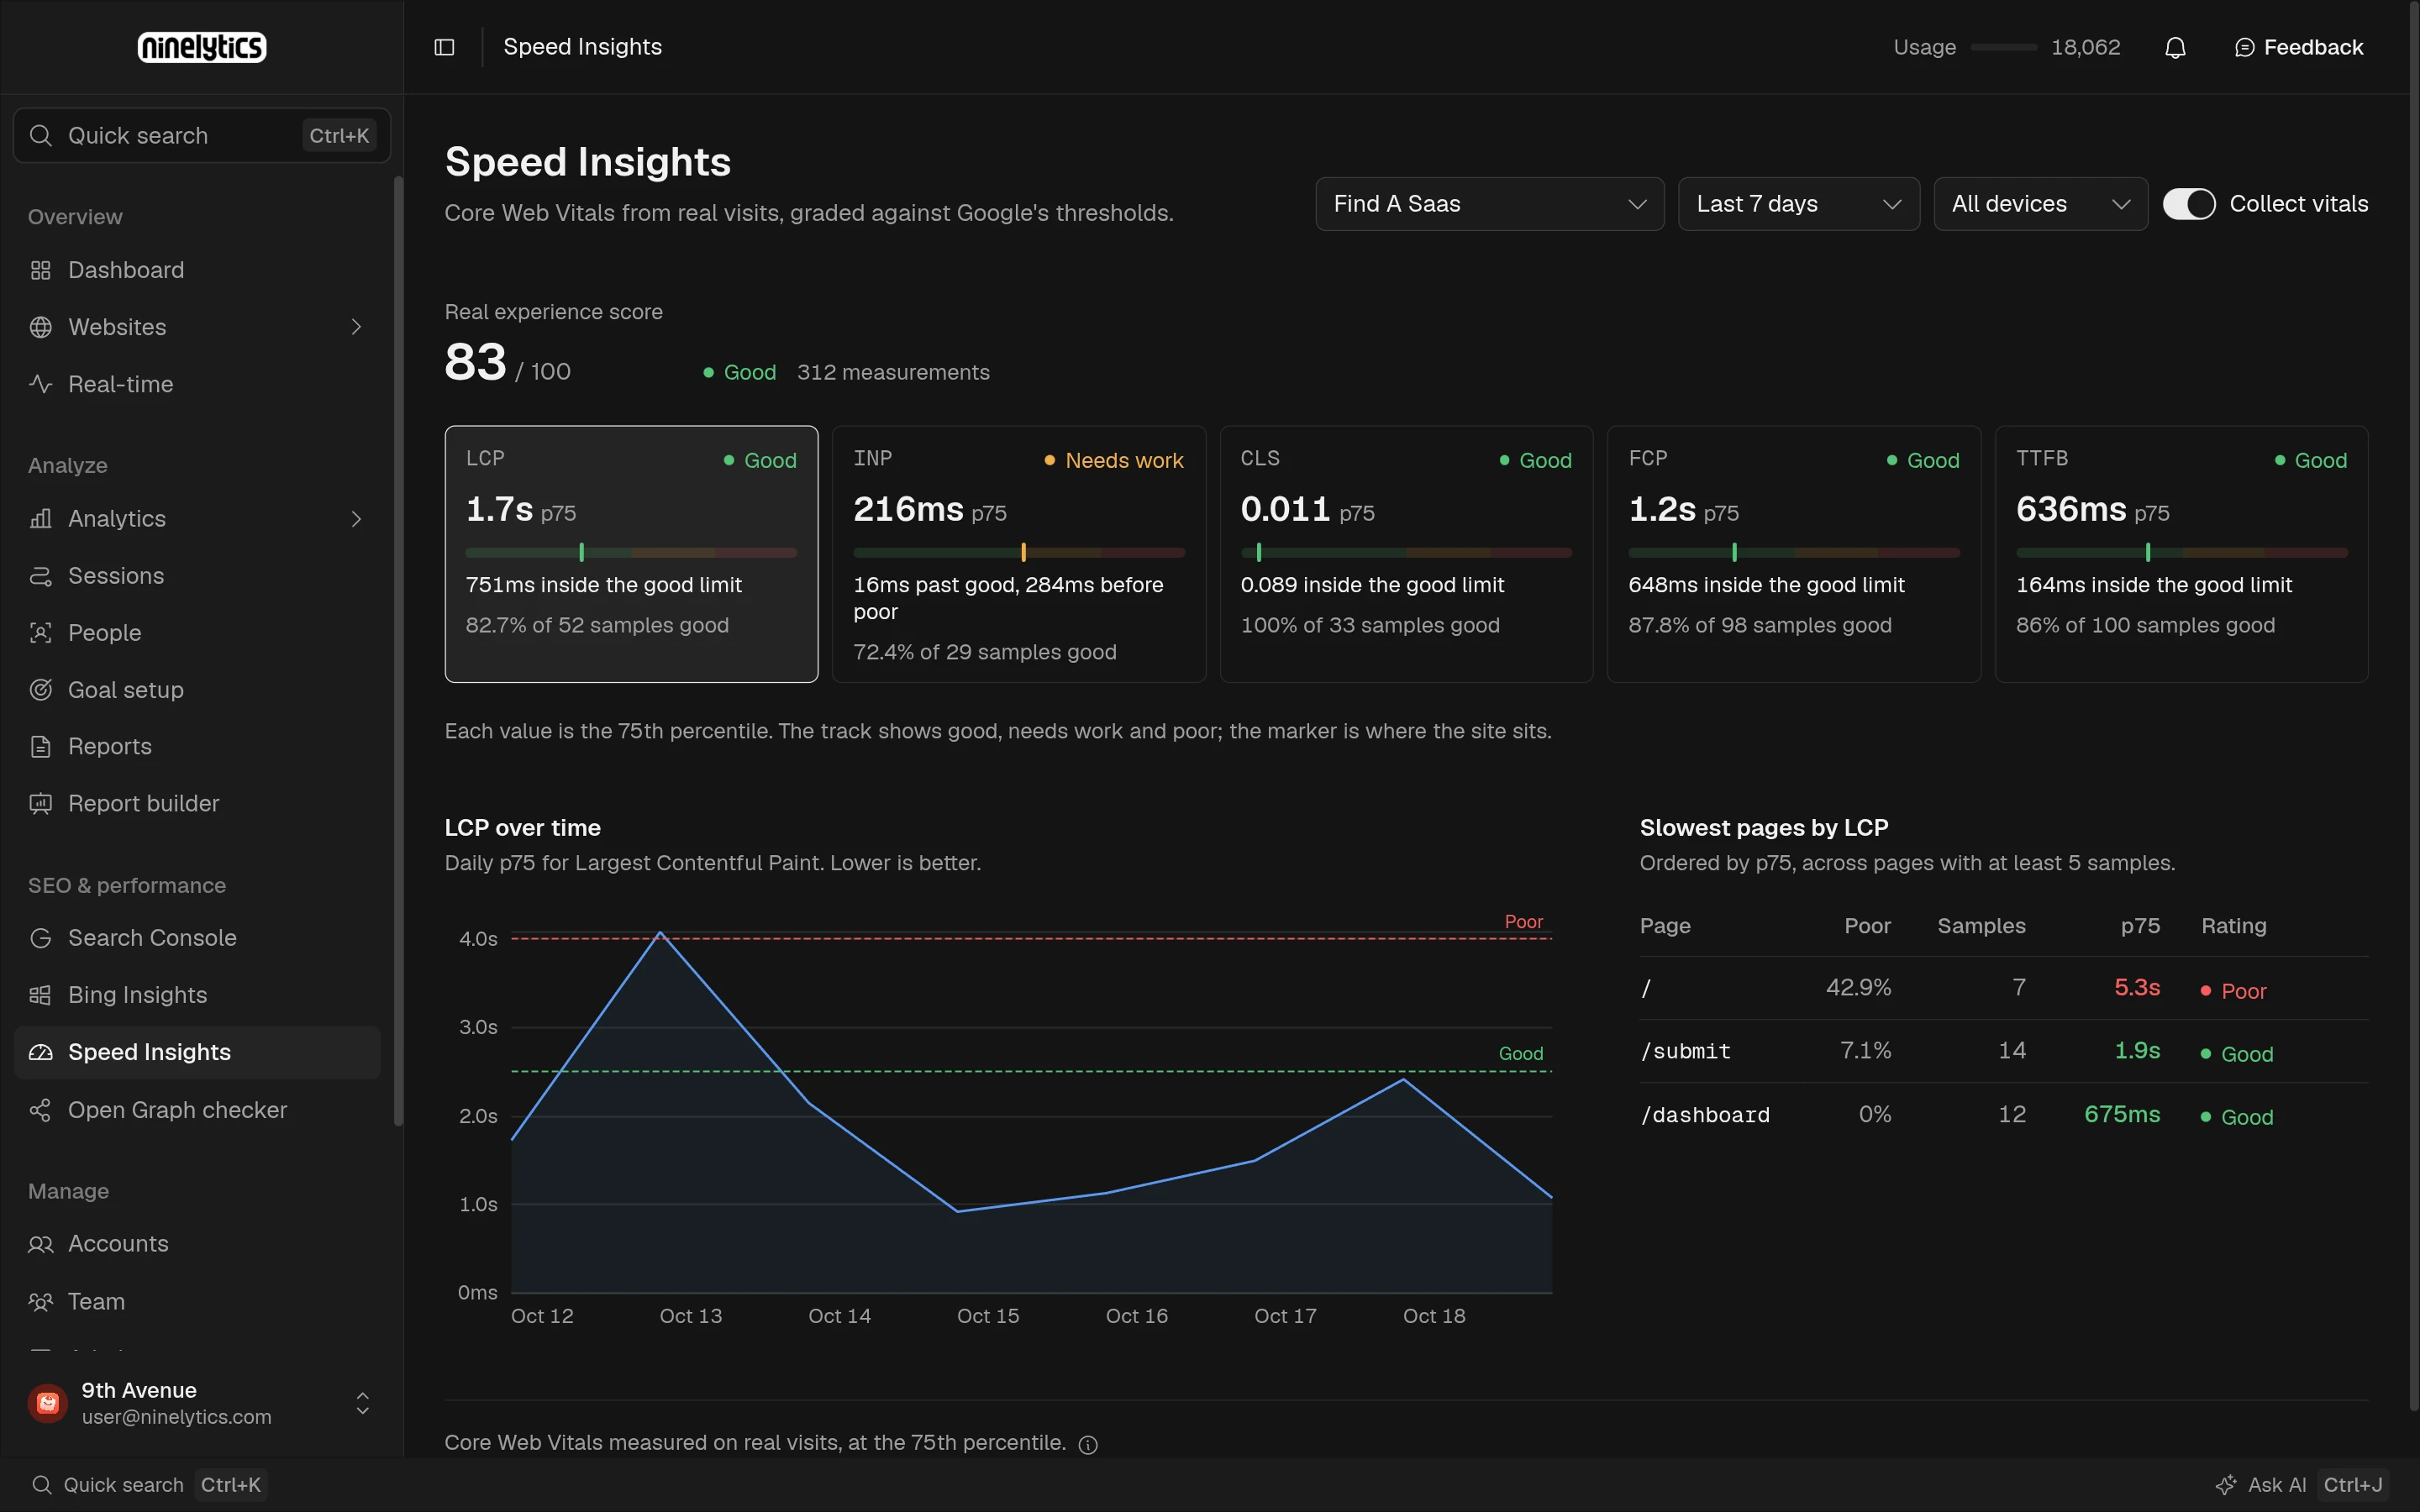Image resolution: width=2420 pixels, height=1512 pixels.
Task: Select the INP metric card
Action: [x=1018, y=554]
